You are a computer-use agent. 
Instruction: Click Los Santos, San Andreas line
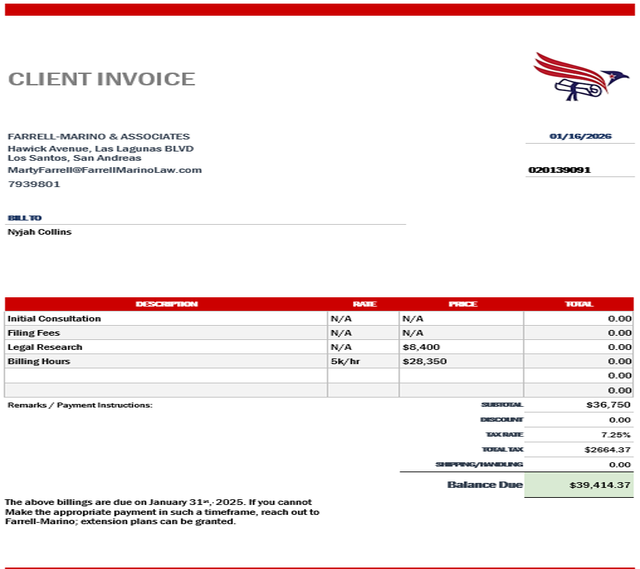pyautogui.click(x=75, y=158)
